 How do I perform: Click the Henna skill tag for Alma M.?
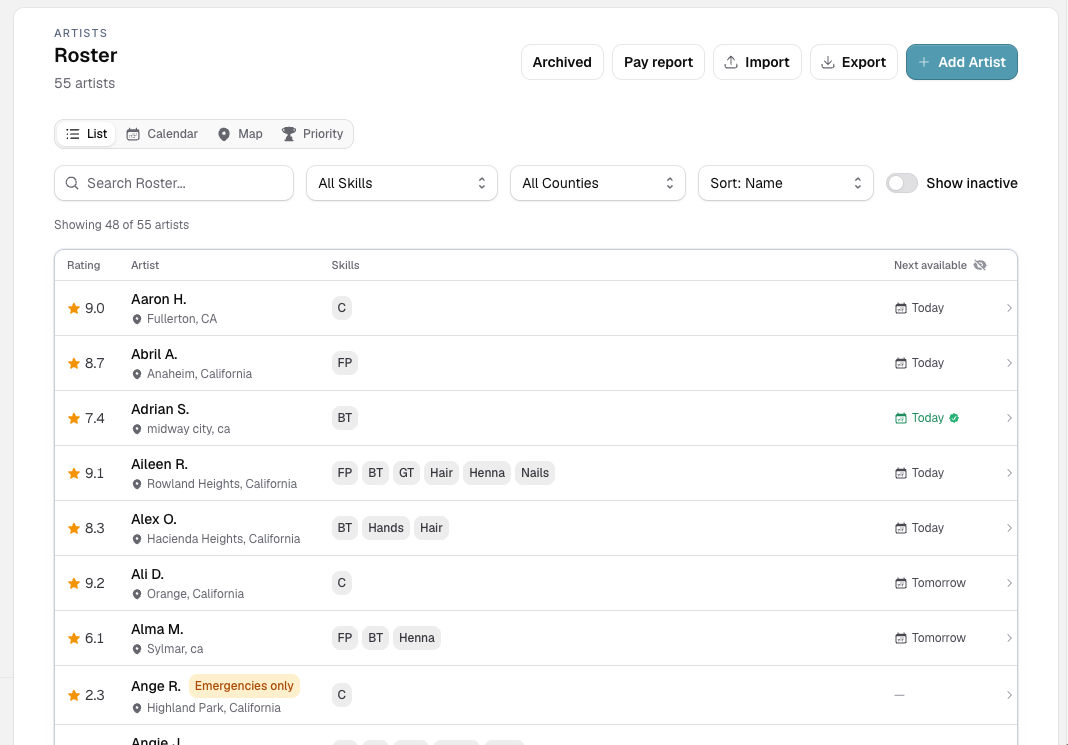point(417,638)
